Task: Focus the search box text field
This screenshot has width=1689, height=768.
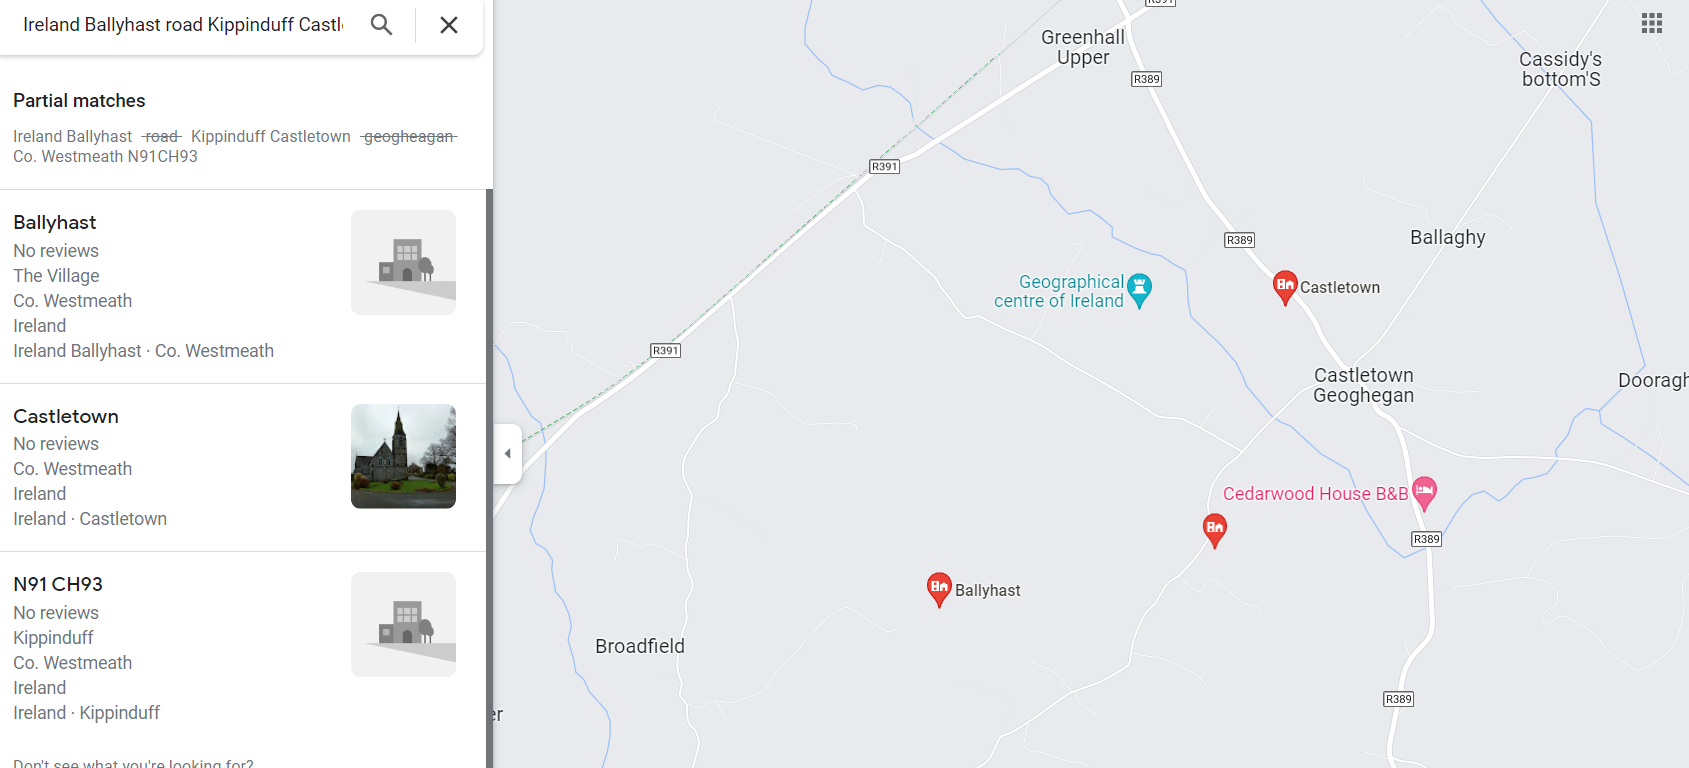Action: 183,25
